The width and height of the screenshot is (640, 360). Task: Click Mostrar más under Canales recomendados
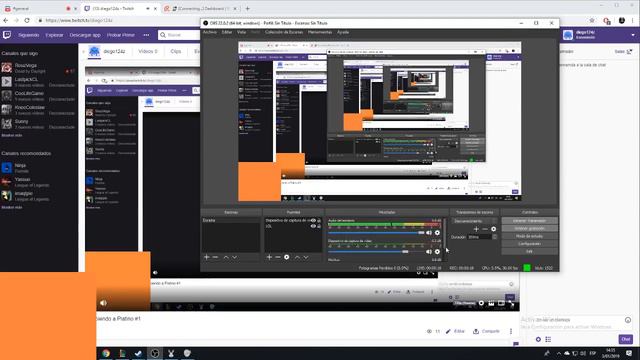pyautogui.click(x=12, y=207)
